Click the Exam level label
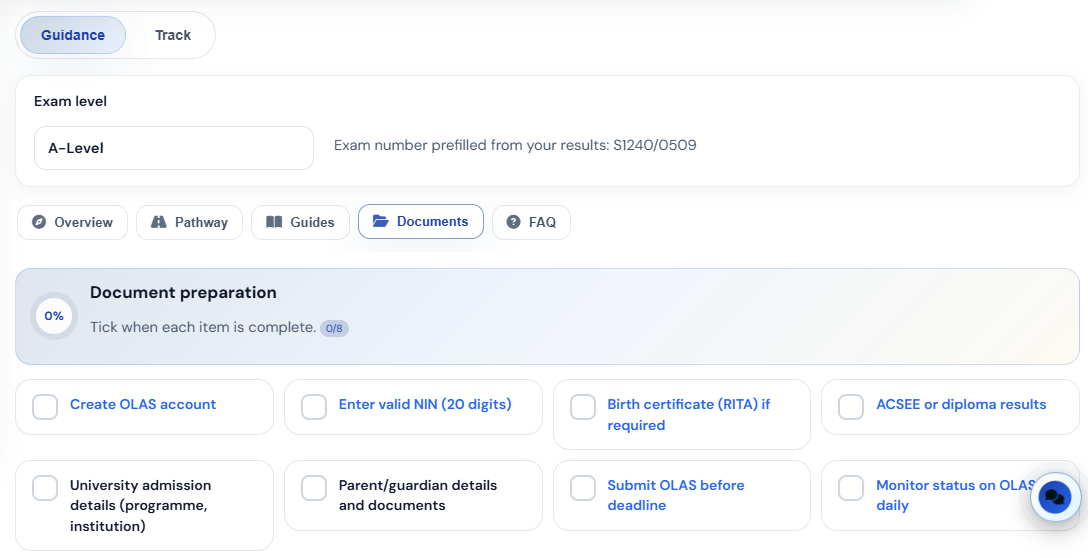Viewport: 1088px width, 558px height. pos(70,101)
